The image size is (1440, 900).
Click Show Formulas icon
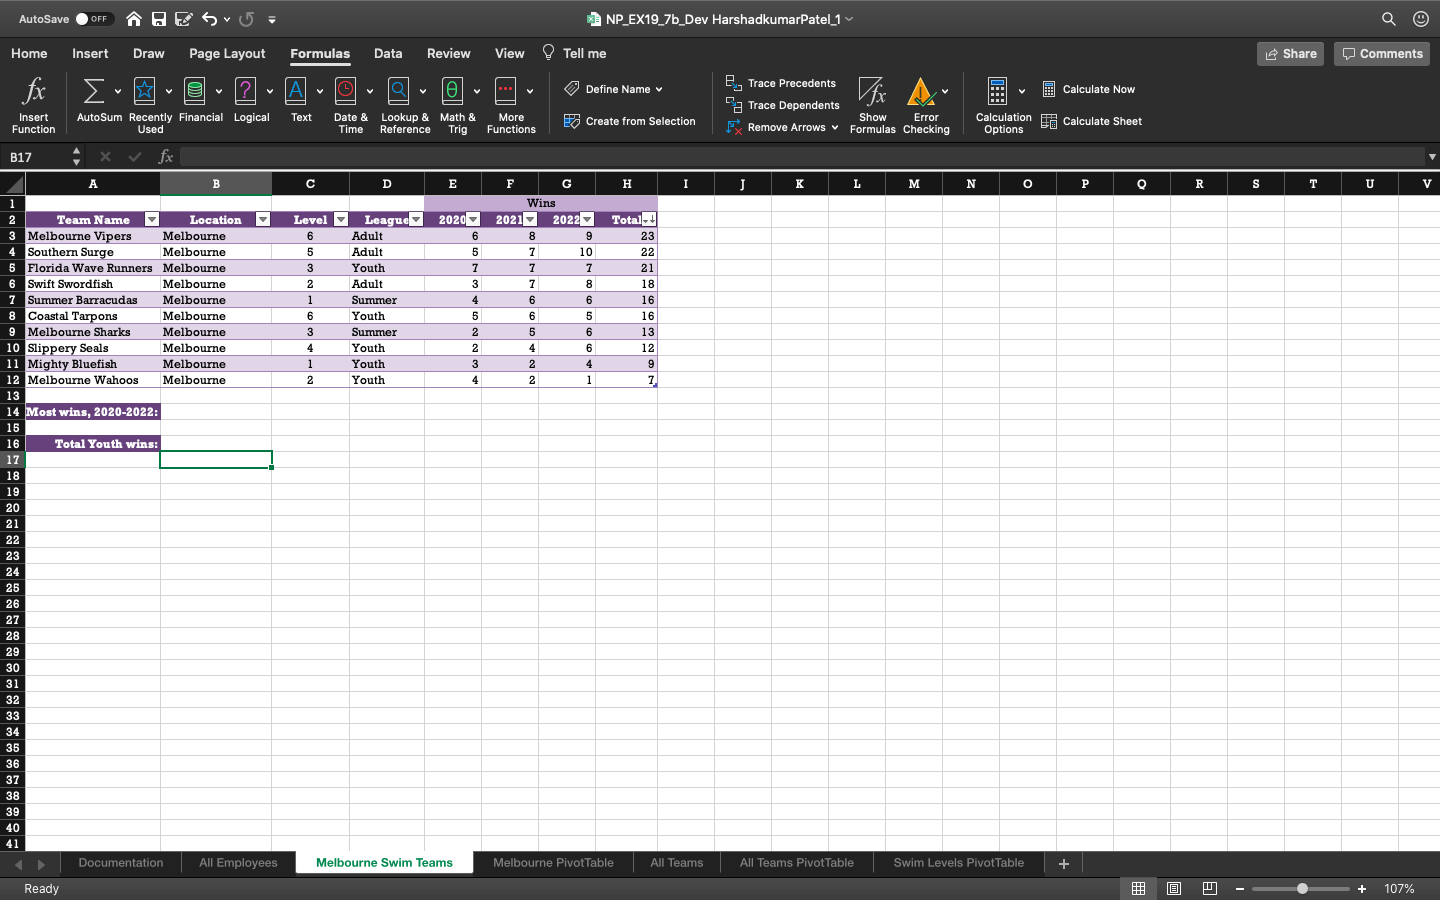873,92
